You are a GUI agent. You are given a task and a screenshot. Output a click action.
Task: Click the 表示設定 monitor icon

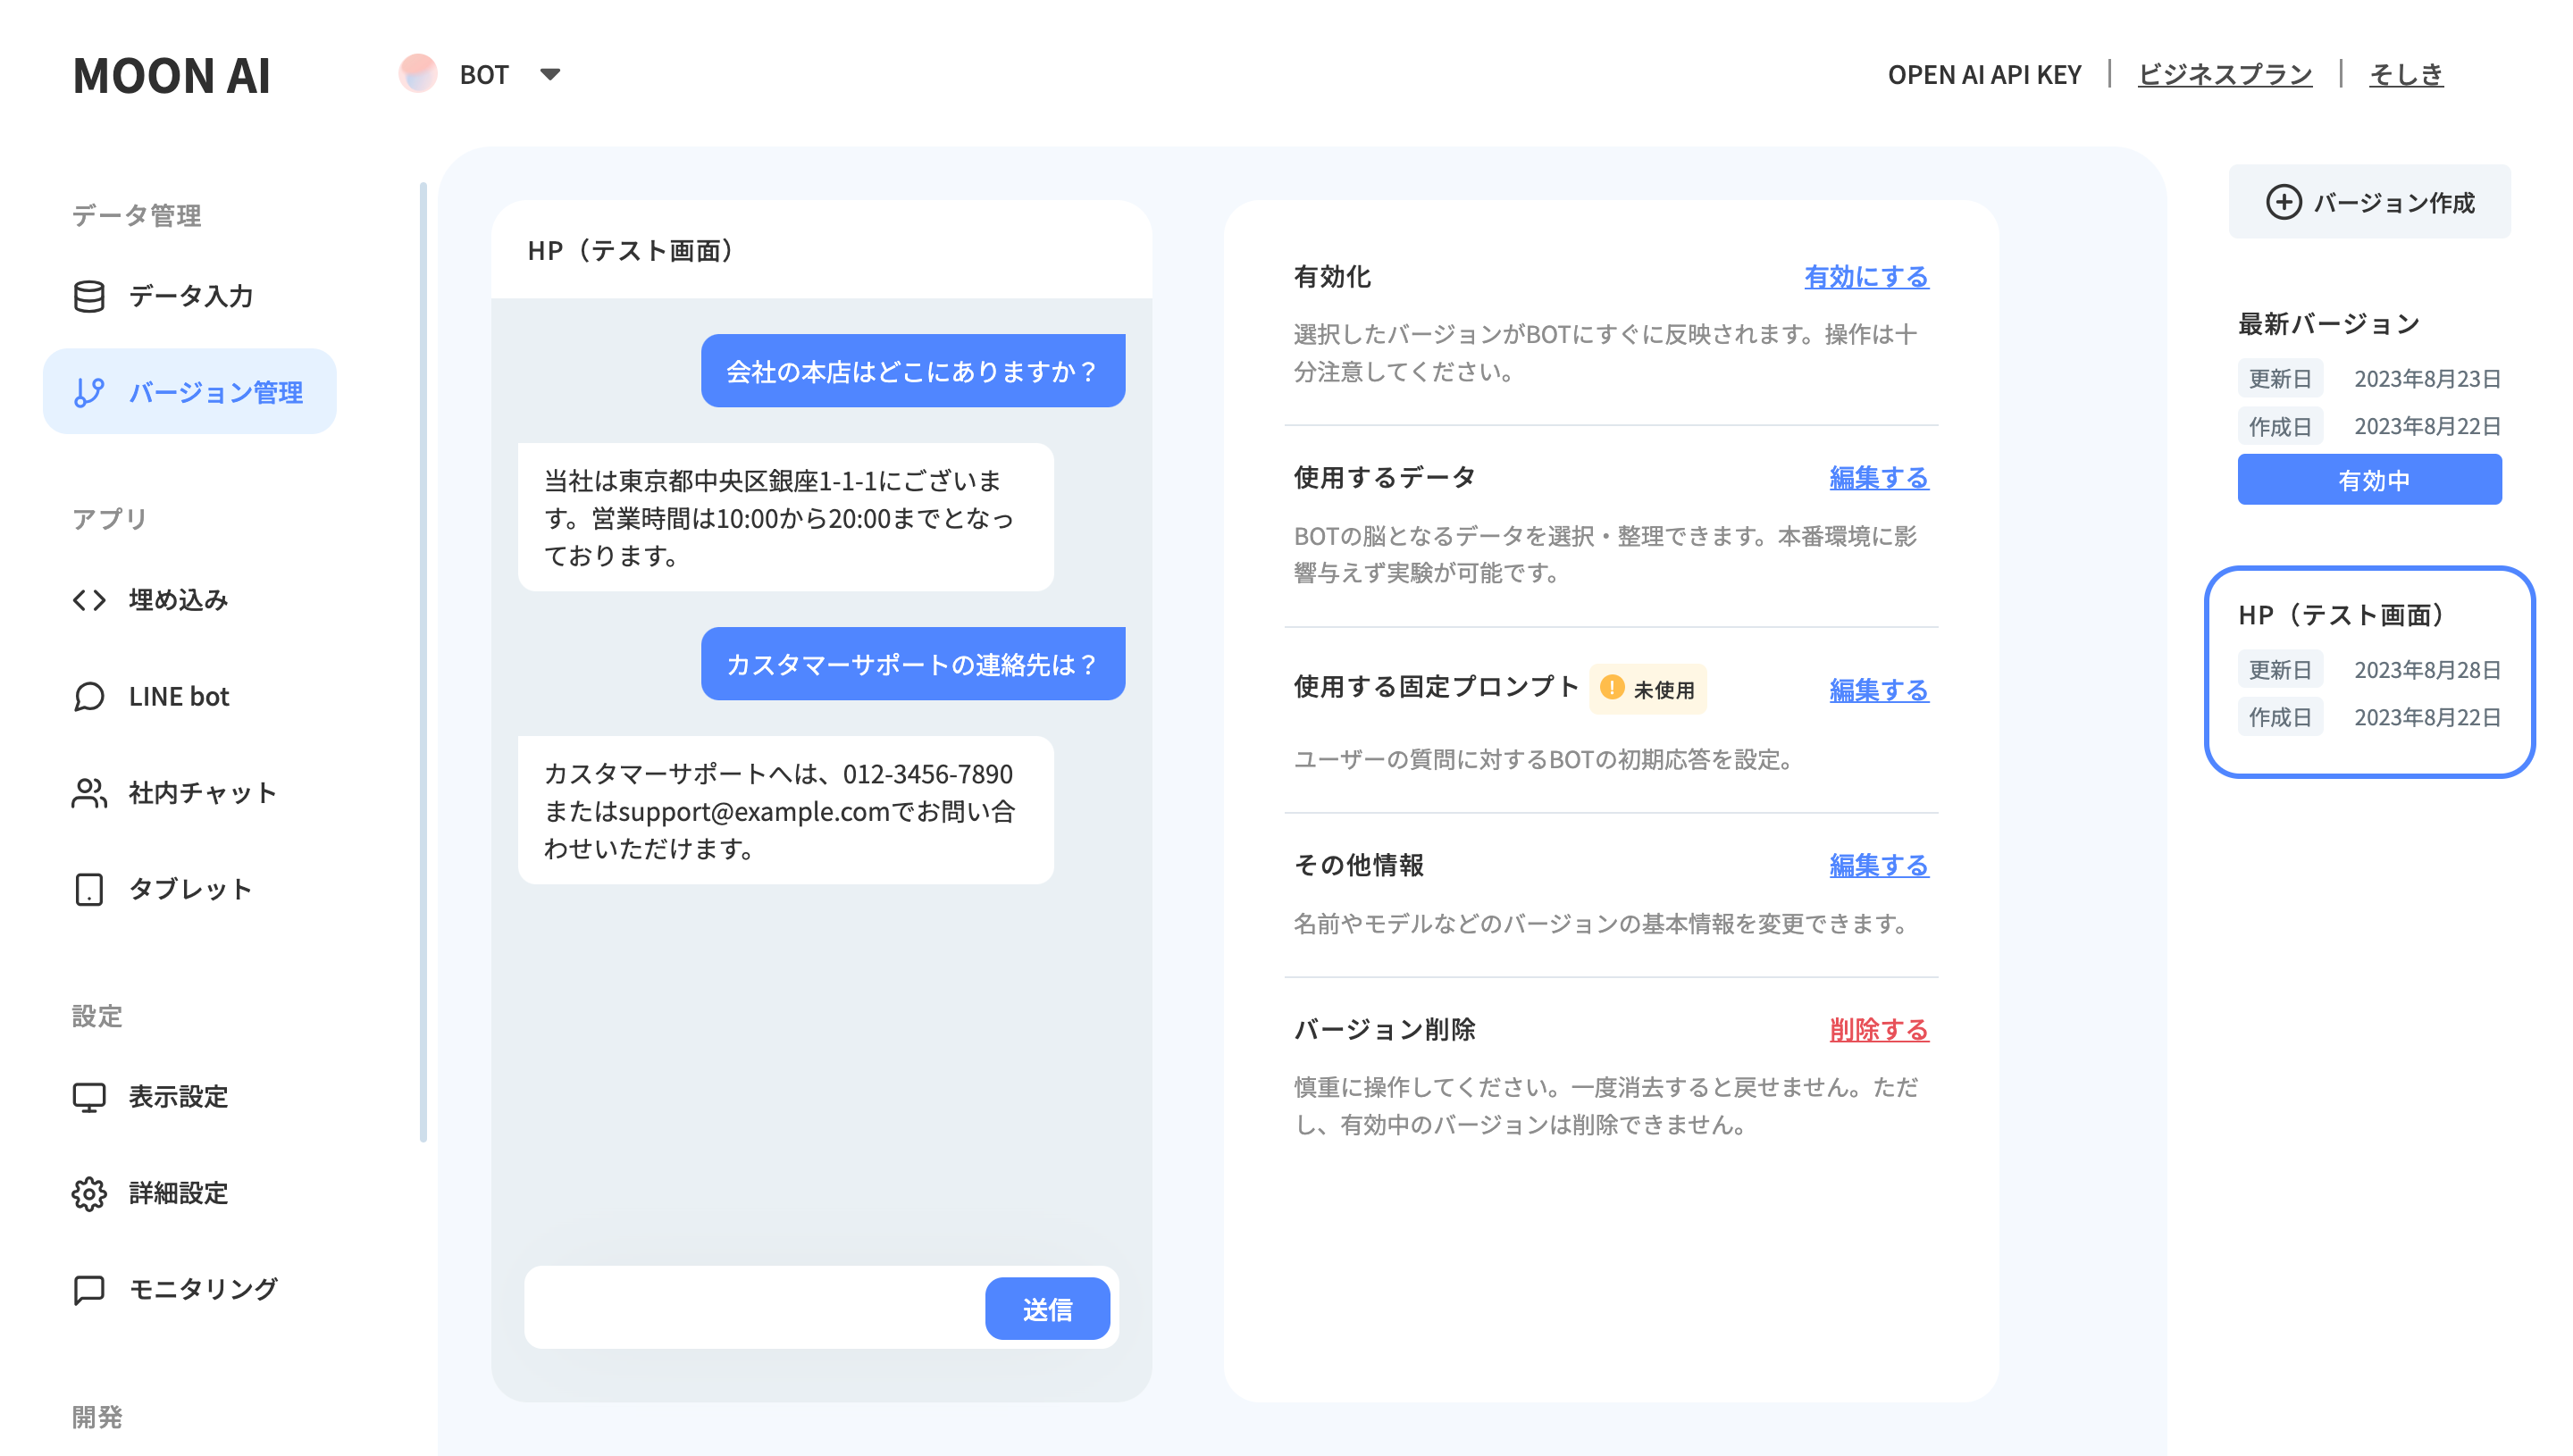pos(89,1097)
